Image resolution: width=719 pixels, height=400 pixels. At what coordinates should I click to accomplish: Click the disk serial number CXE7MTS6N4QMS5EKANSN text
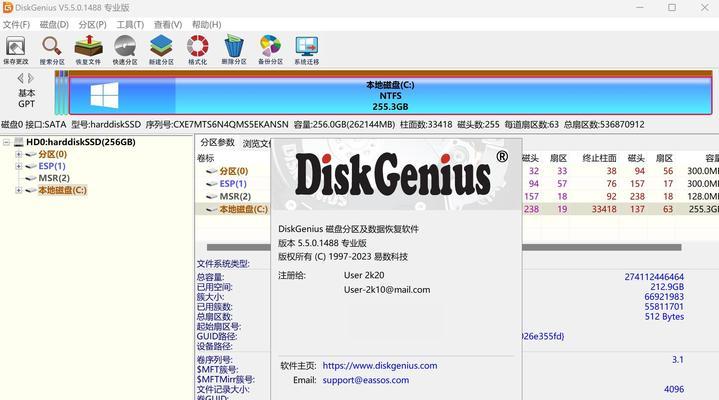[x=231, y=124]
